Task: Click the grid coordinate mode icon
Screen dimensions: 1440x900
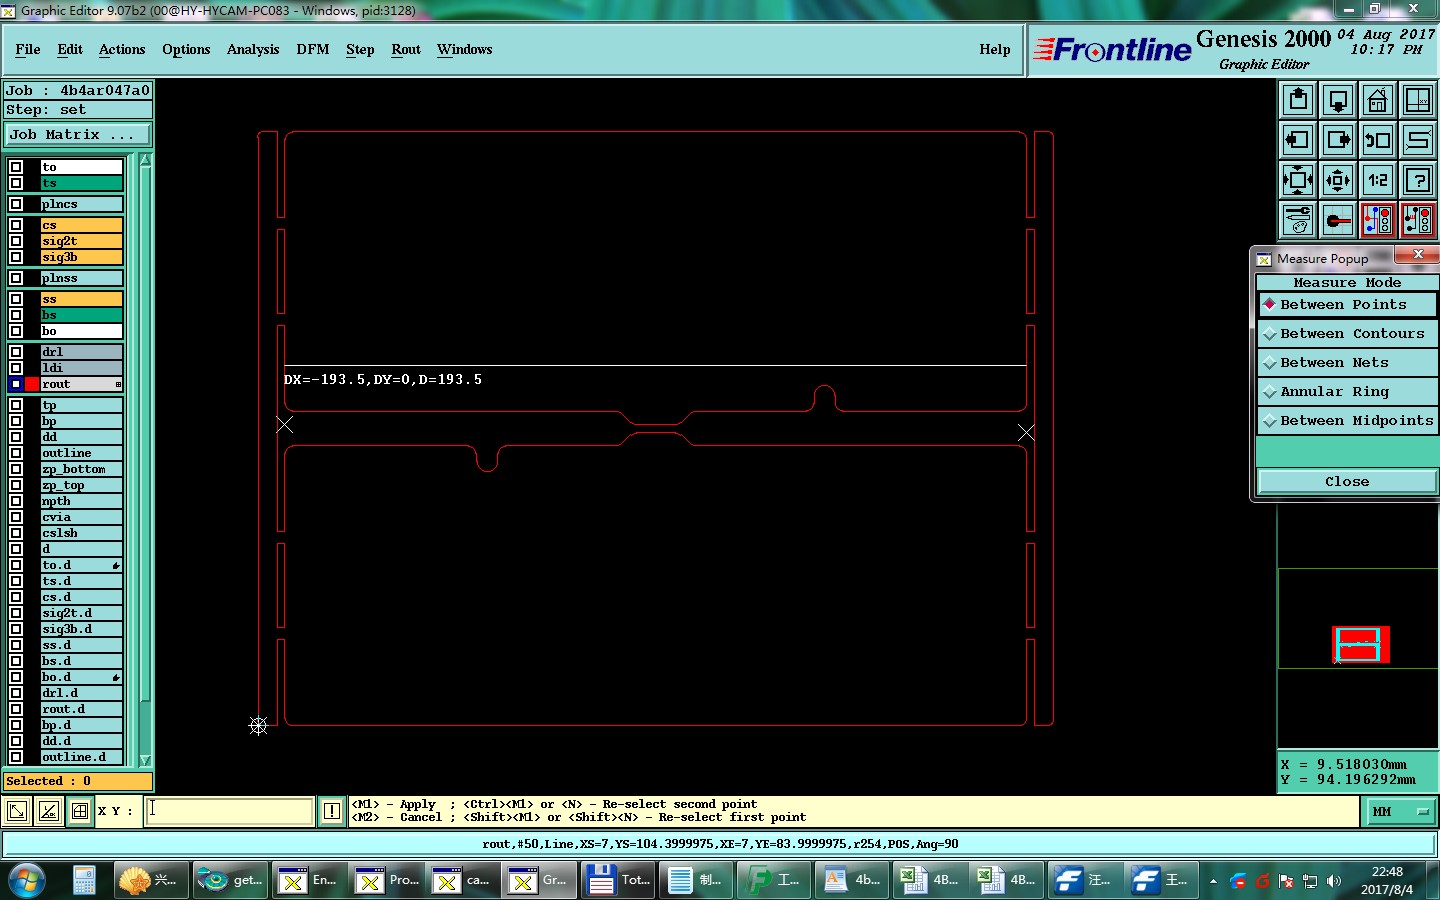Action: tap(80, 811)
